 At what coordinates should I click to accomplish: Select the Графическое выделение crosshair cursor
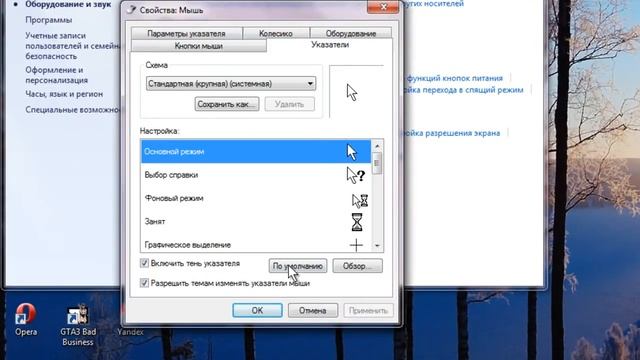tap(356, 245)
